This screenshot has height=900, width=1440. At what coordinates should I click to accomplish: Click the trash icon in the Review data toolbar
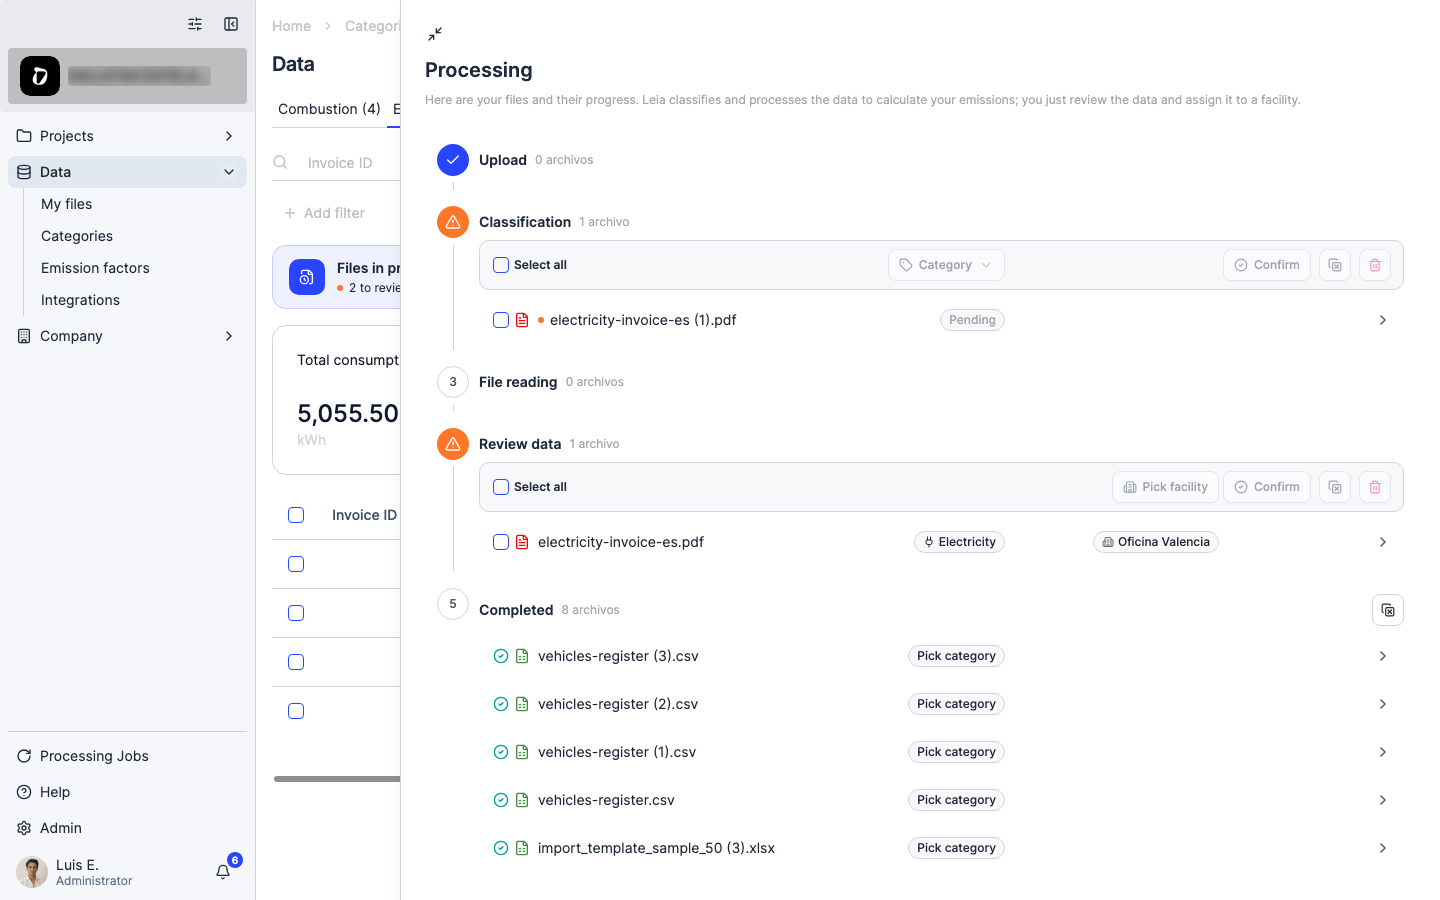1375,487
